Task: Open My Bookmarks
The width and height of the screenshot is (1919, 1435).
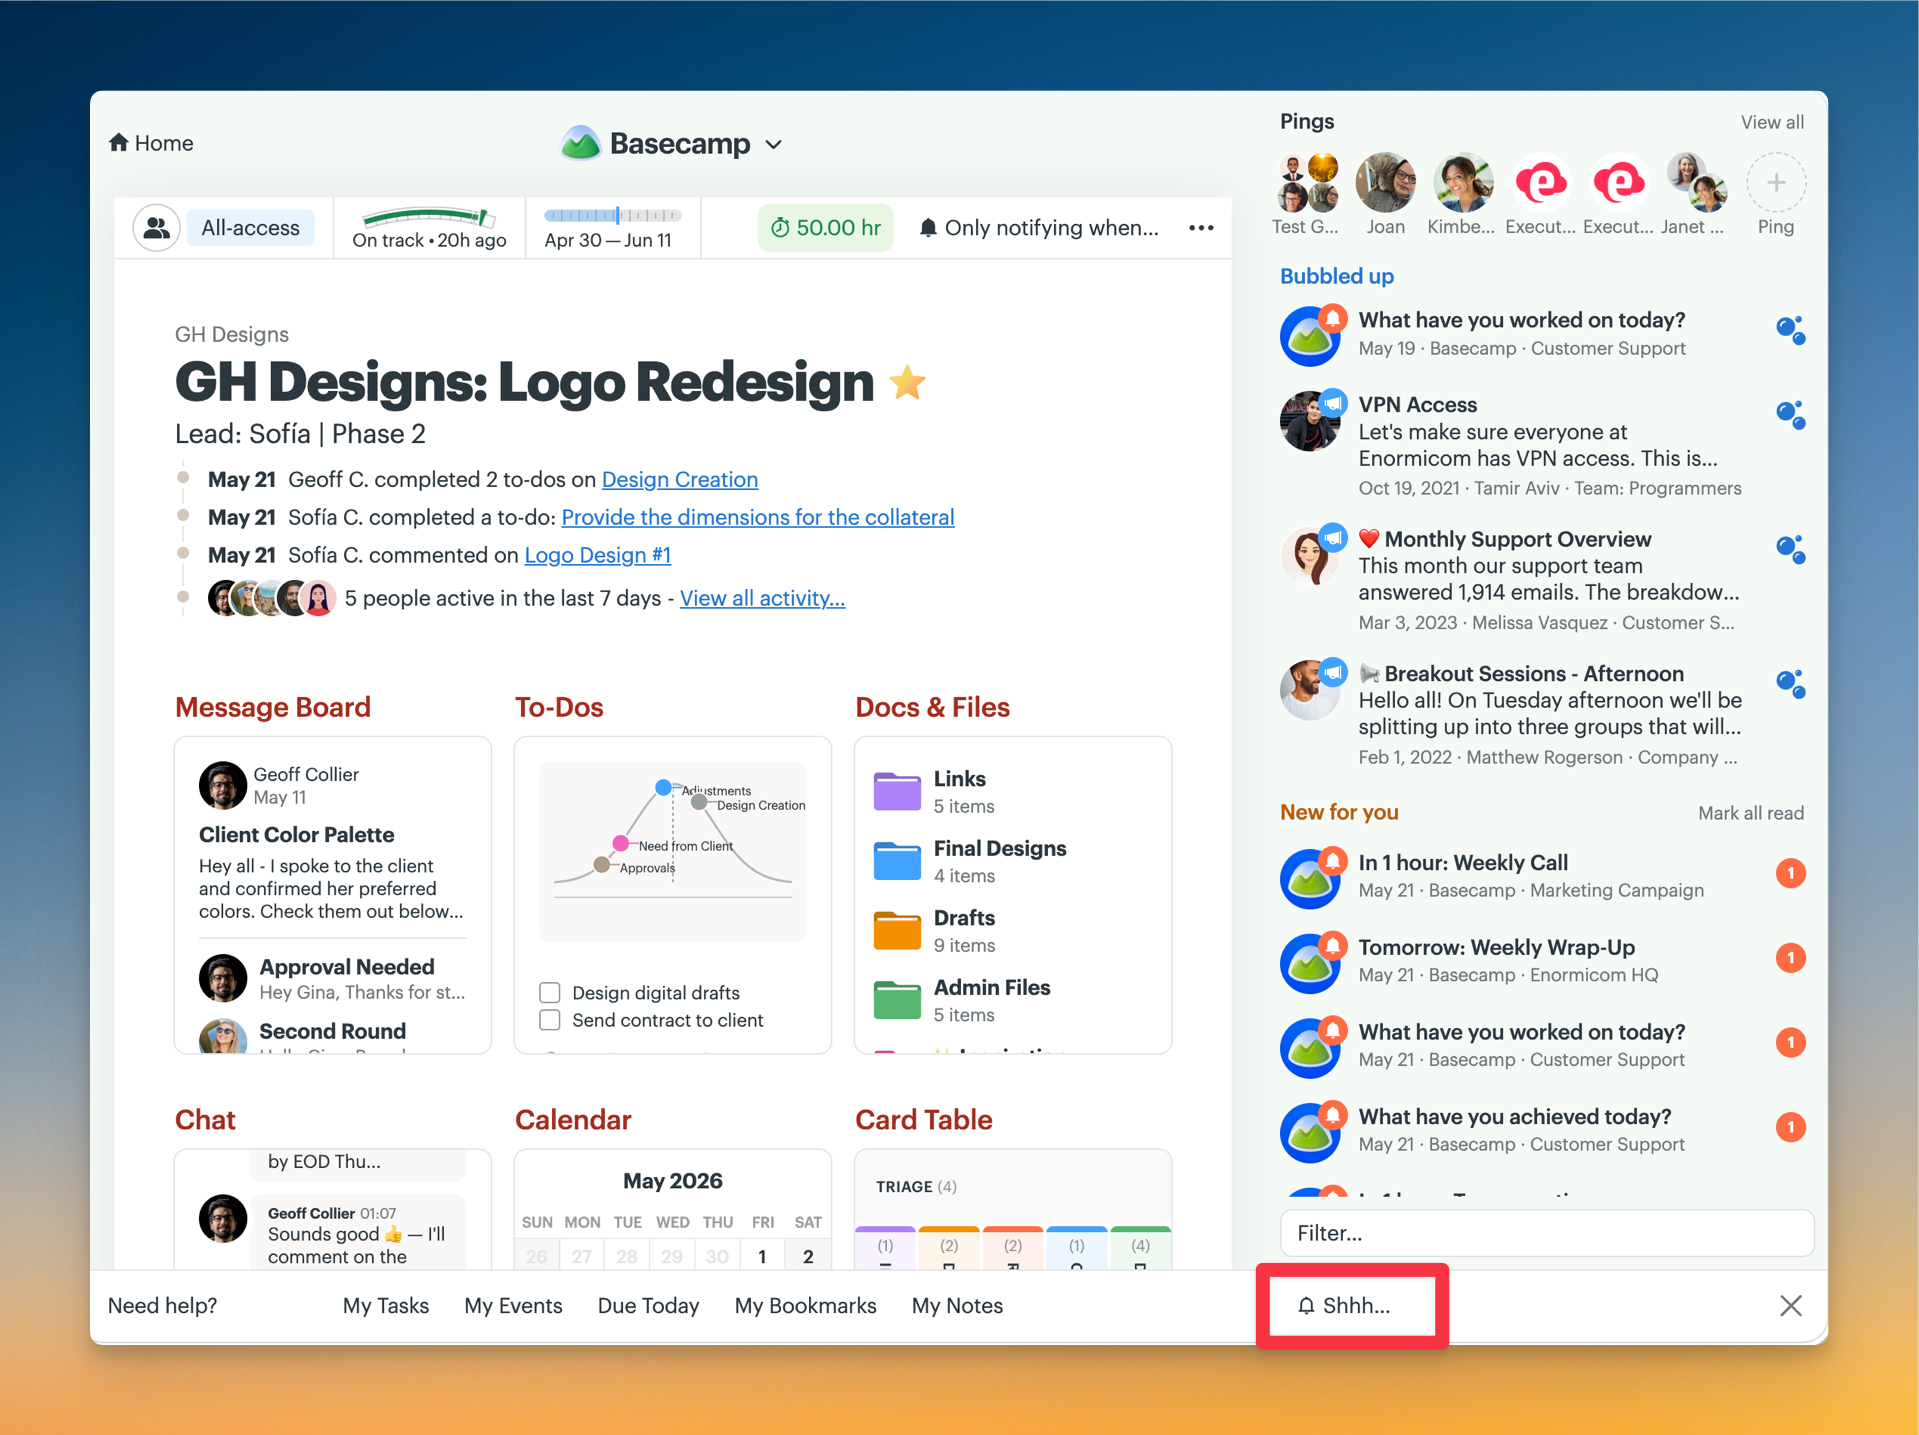Action: click(805, 1306)
